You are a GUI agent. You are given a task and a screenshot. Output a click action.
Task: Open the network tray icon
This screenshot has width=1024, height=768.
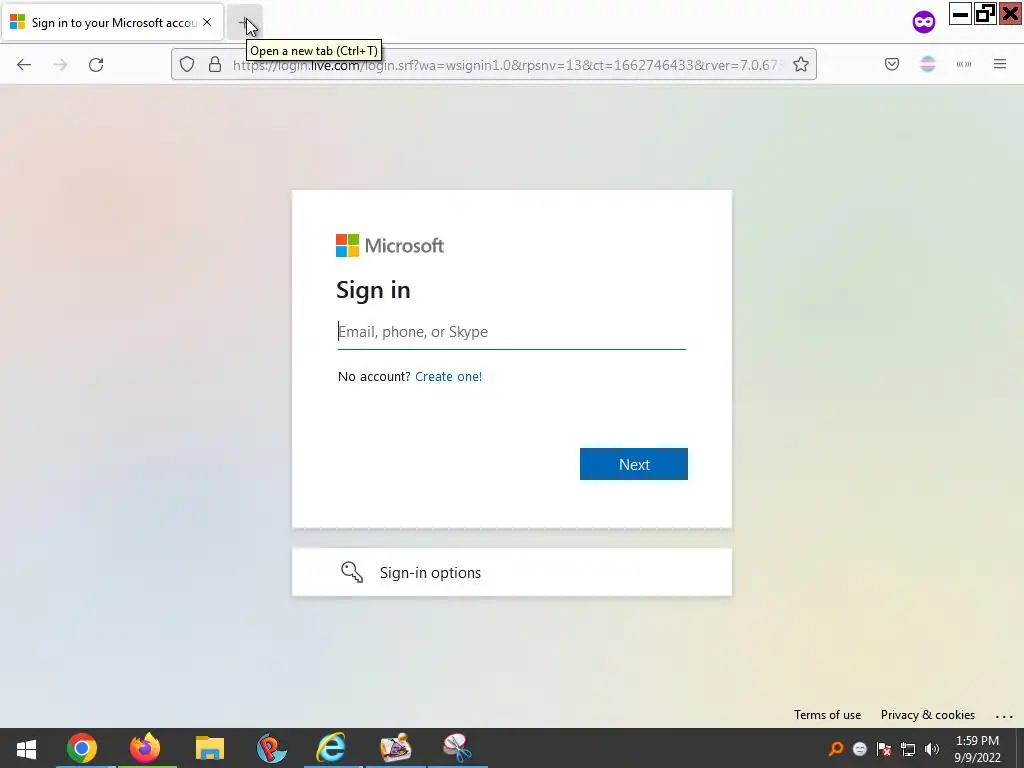tap(908, 749)
